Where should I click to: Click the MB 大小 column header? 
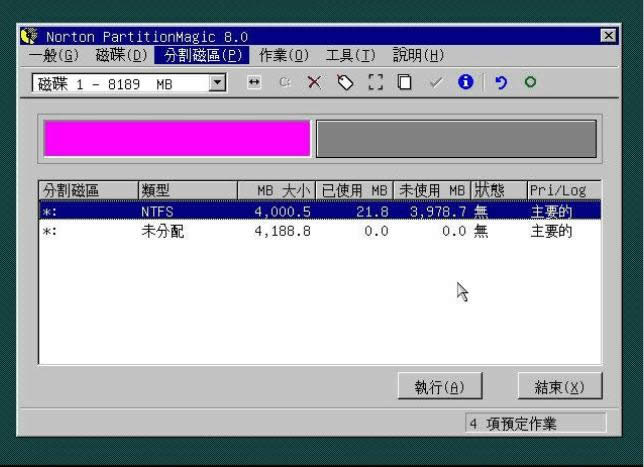(x=276, y=190)
